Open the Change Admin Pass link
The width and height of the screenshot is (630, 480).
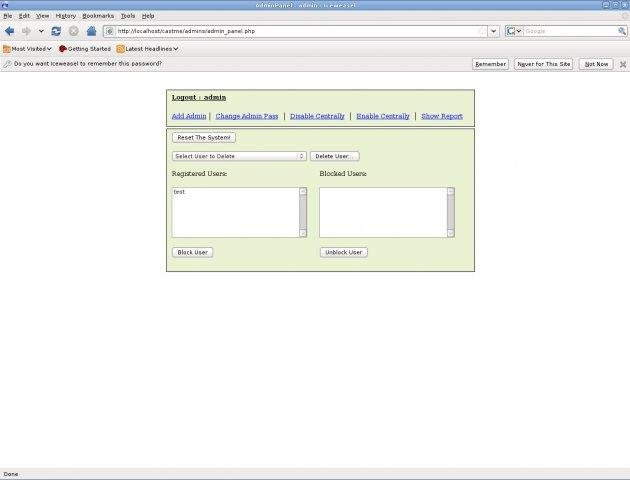(x=247, y=116)
